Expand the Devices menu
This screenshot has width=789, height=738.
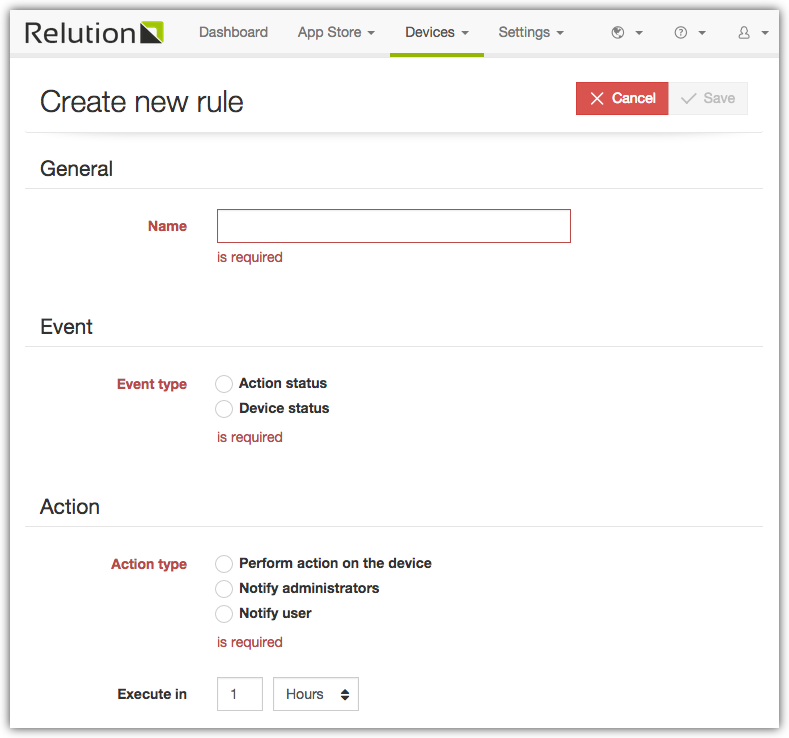tap(437, 33)
